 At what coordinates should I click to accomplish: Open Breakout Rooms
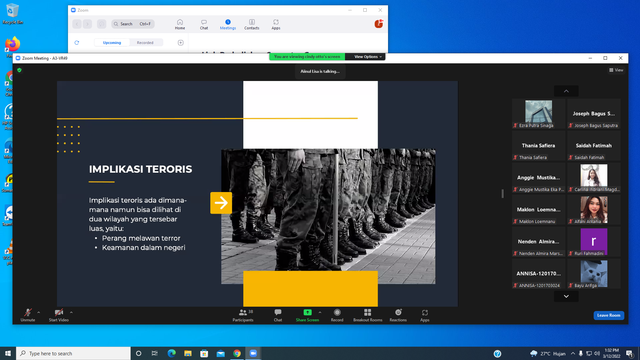[367, 315]
